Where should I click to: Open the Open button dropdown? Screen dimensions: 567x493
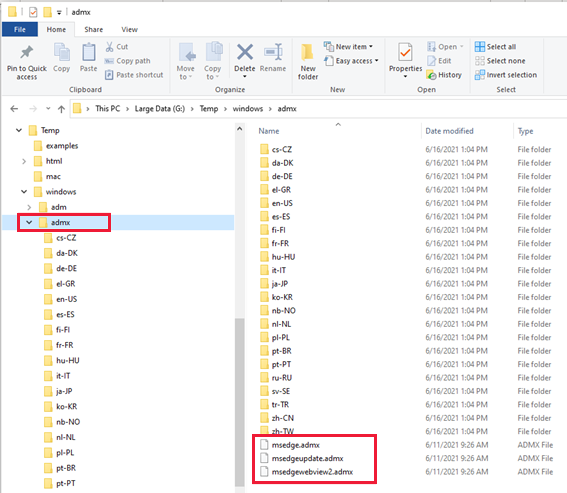(462, 47)
